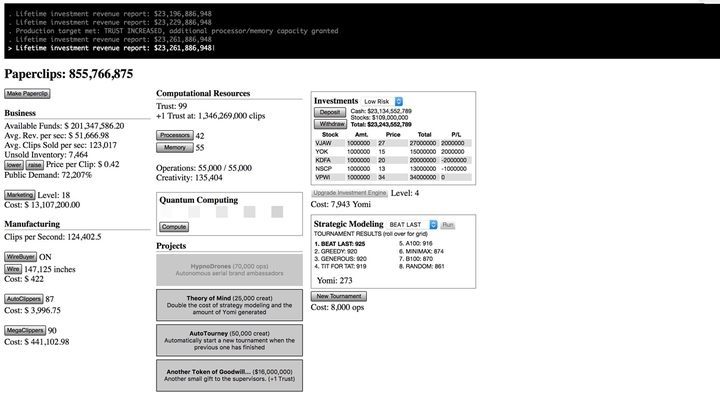Buy more Wire

coord(13,269)
